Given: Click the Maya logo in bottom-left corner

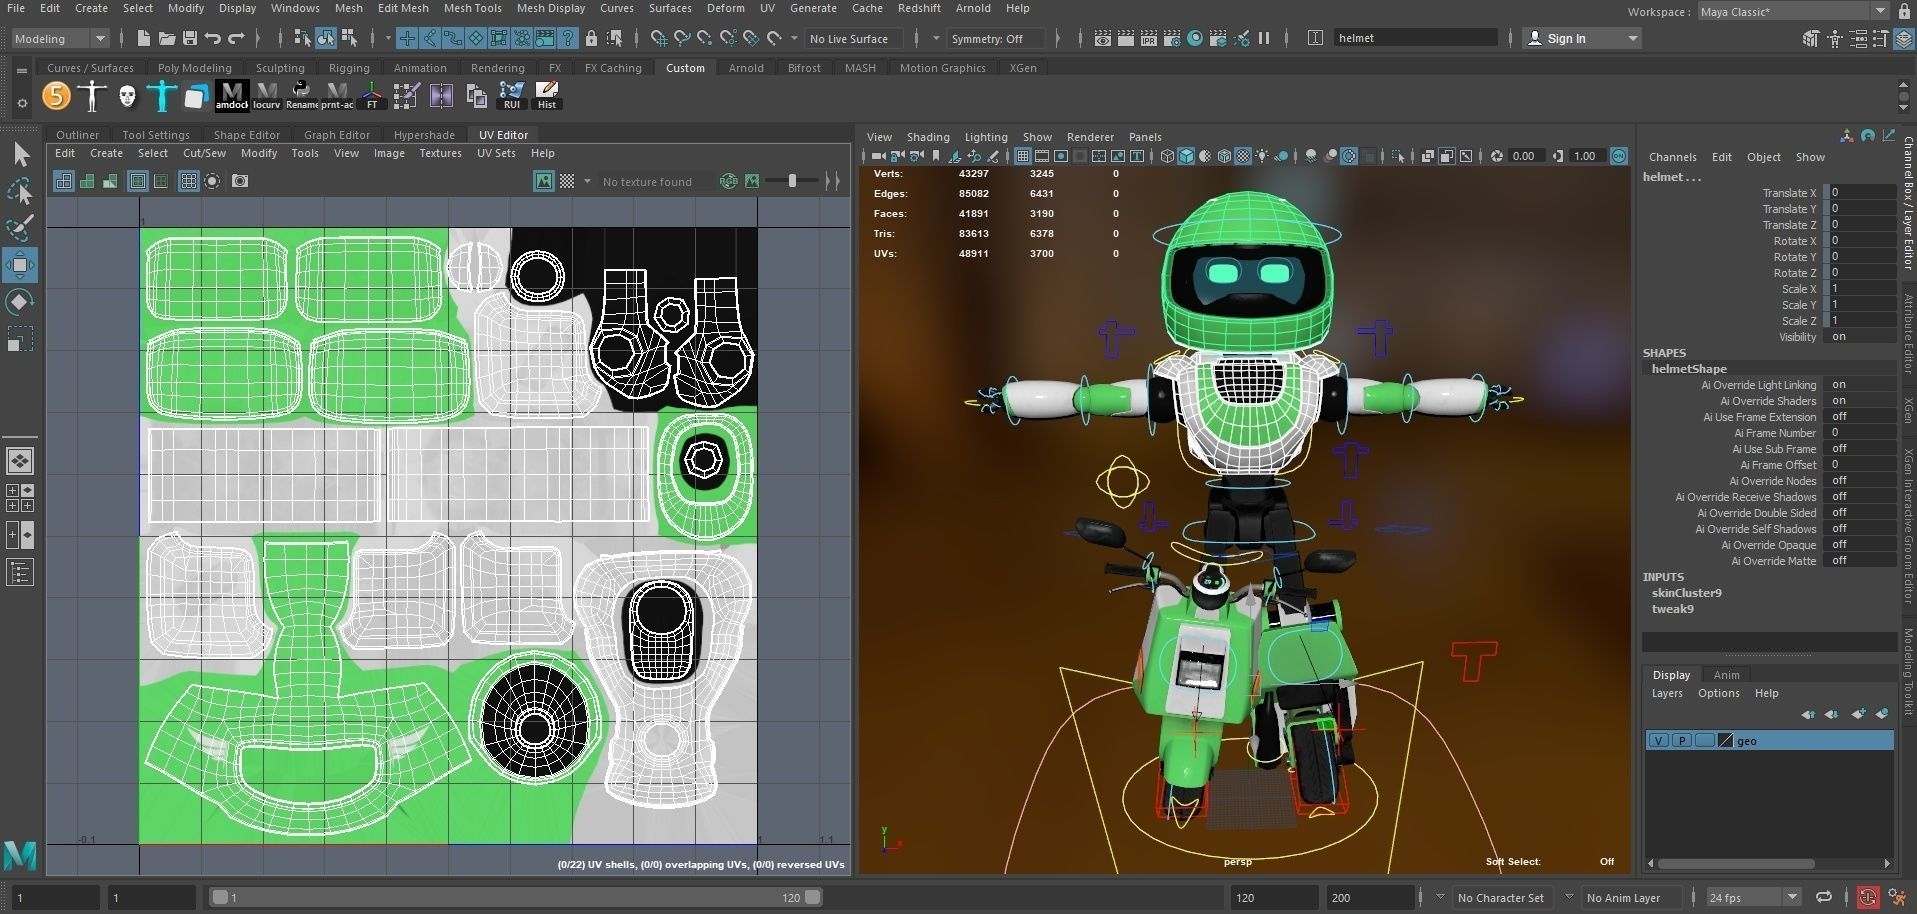Looking at the screenshot, I should [20, 855].
